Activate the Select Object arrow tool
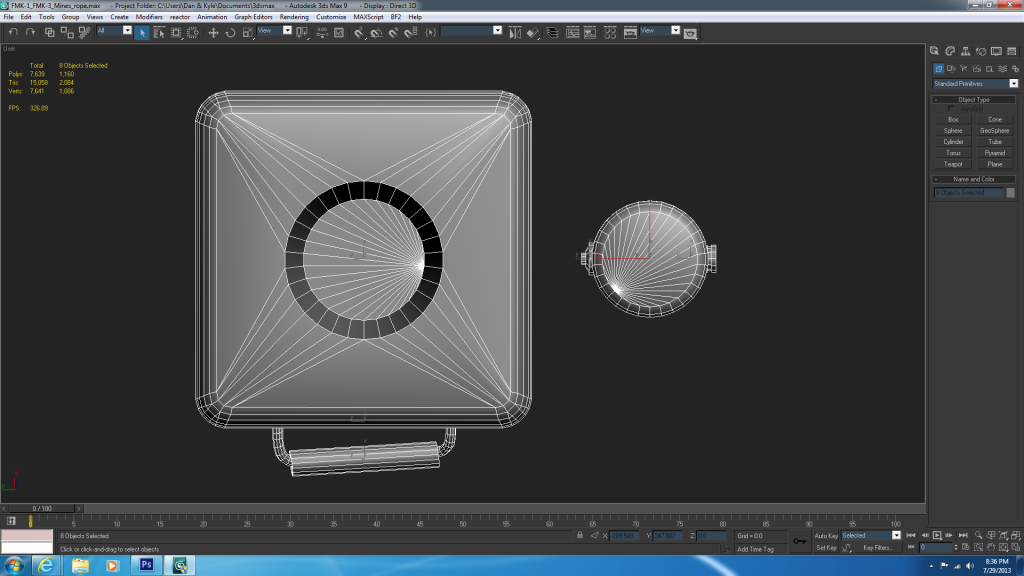Image resolution: width=1024 pixels, height=576 pixels. pos(142,32)
